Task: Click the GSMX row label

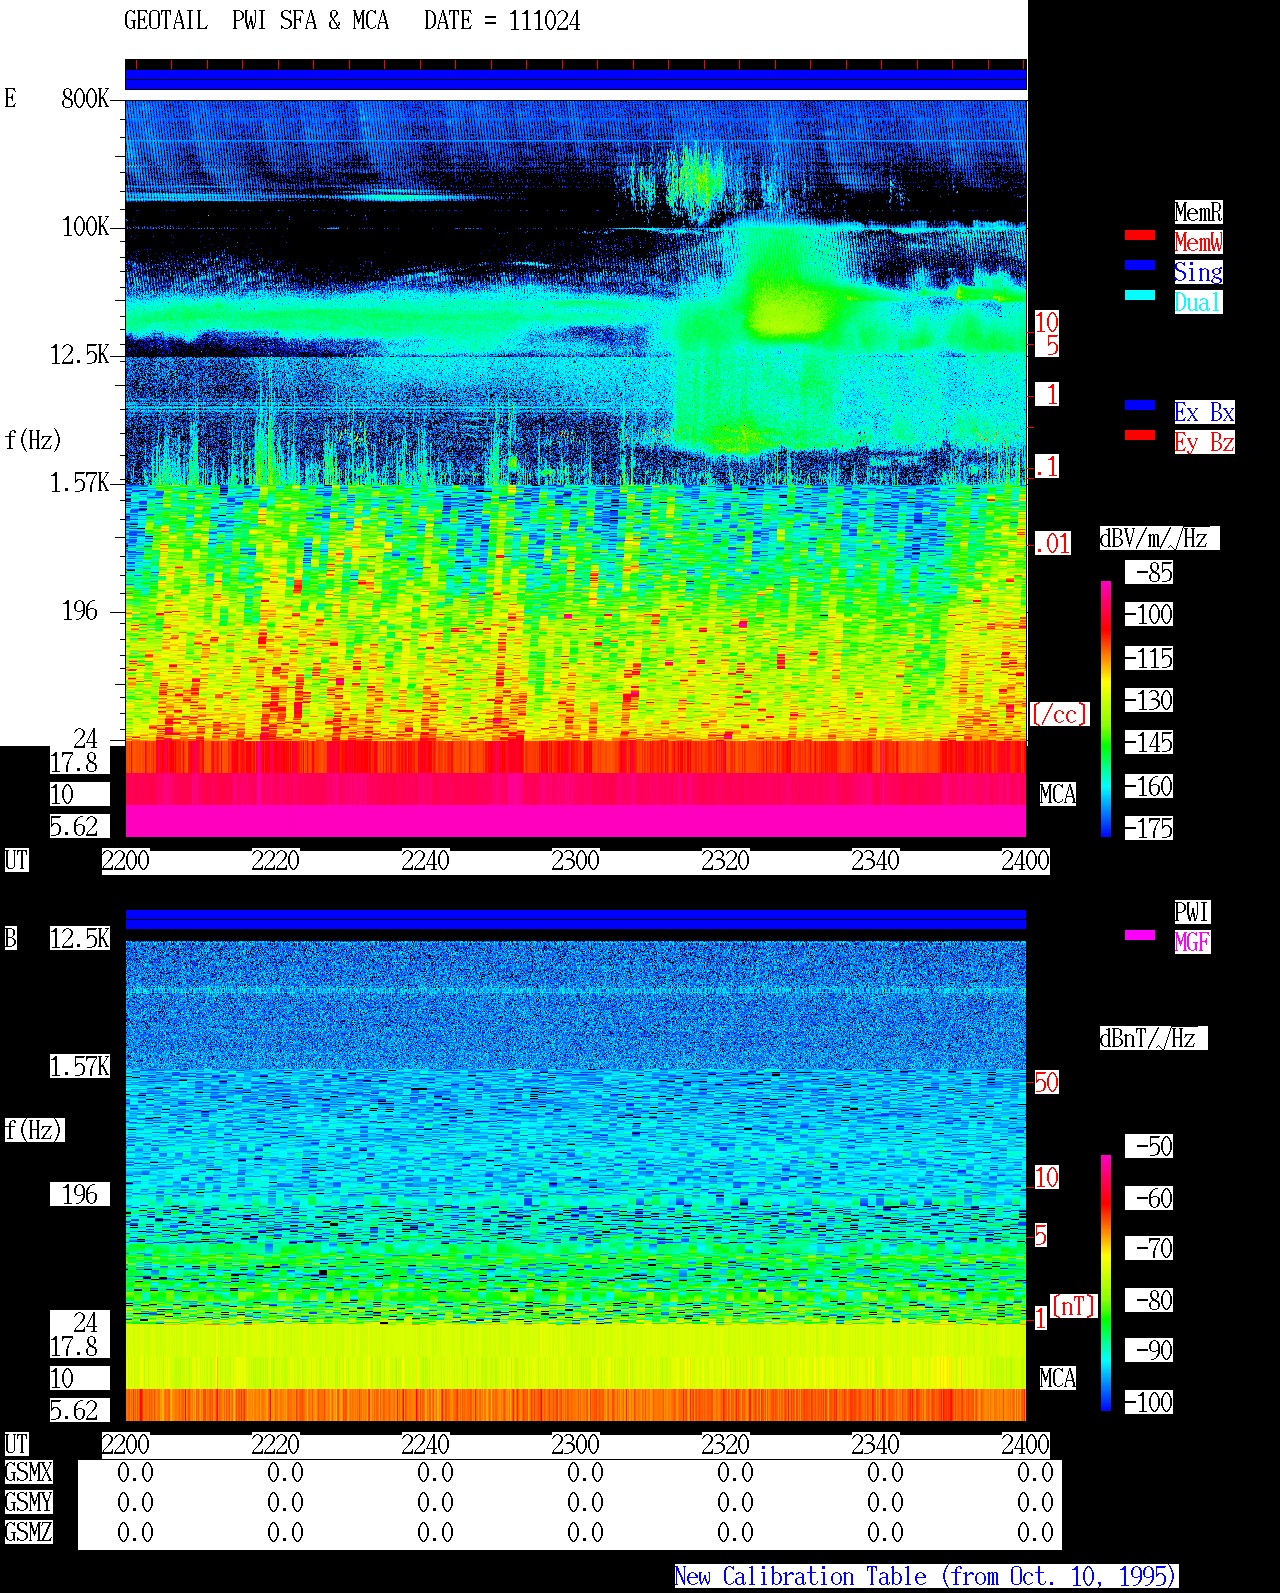Action: 28,1473
